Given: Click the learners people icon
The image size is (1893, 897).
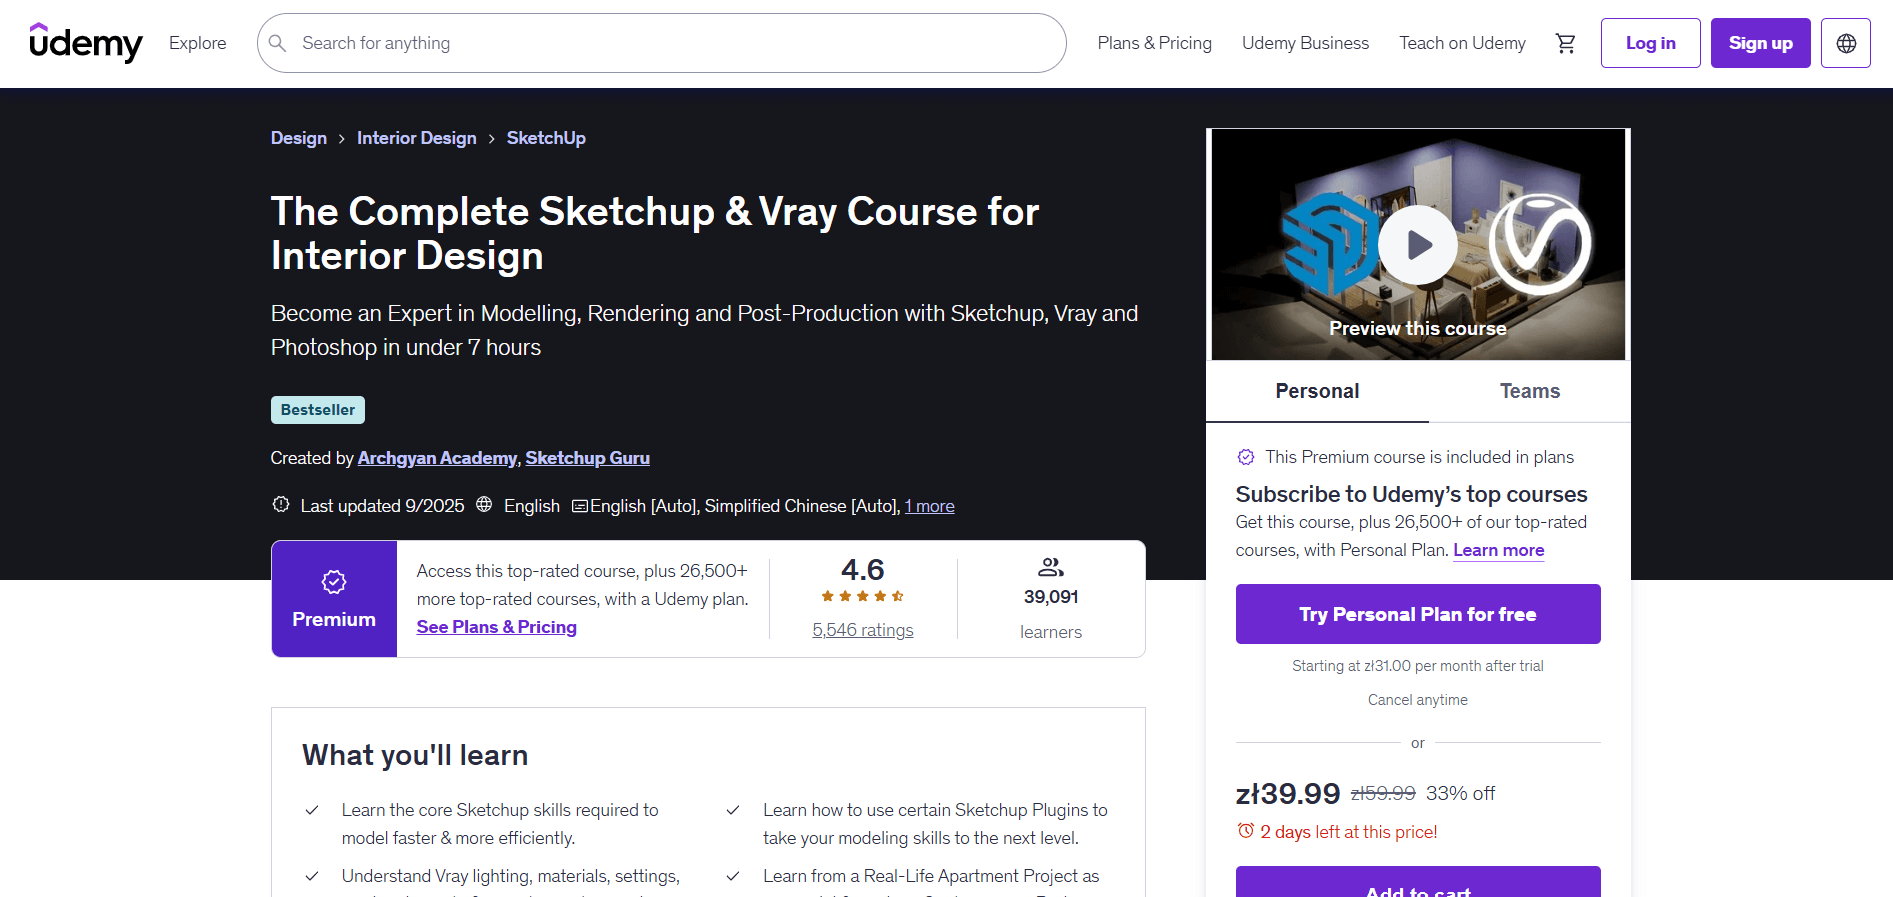Looking at the screenshot, I should coord(1051,567).
